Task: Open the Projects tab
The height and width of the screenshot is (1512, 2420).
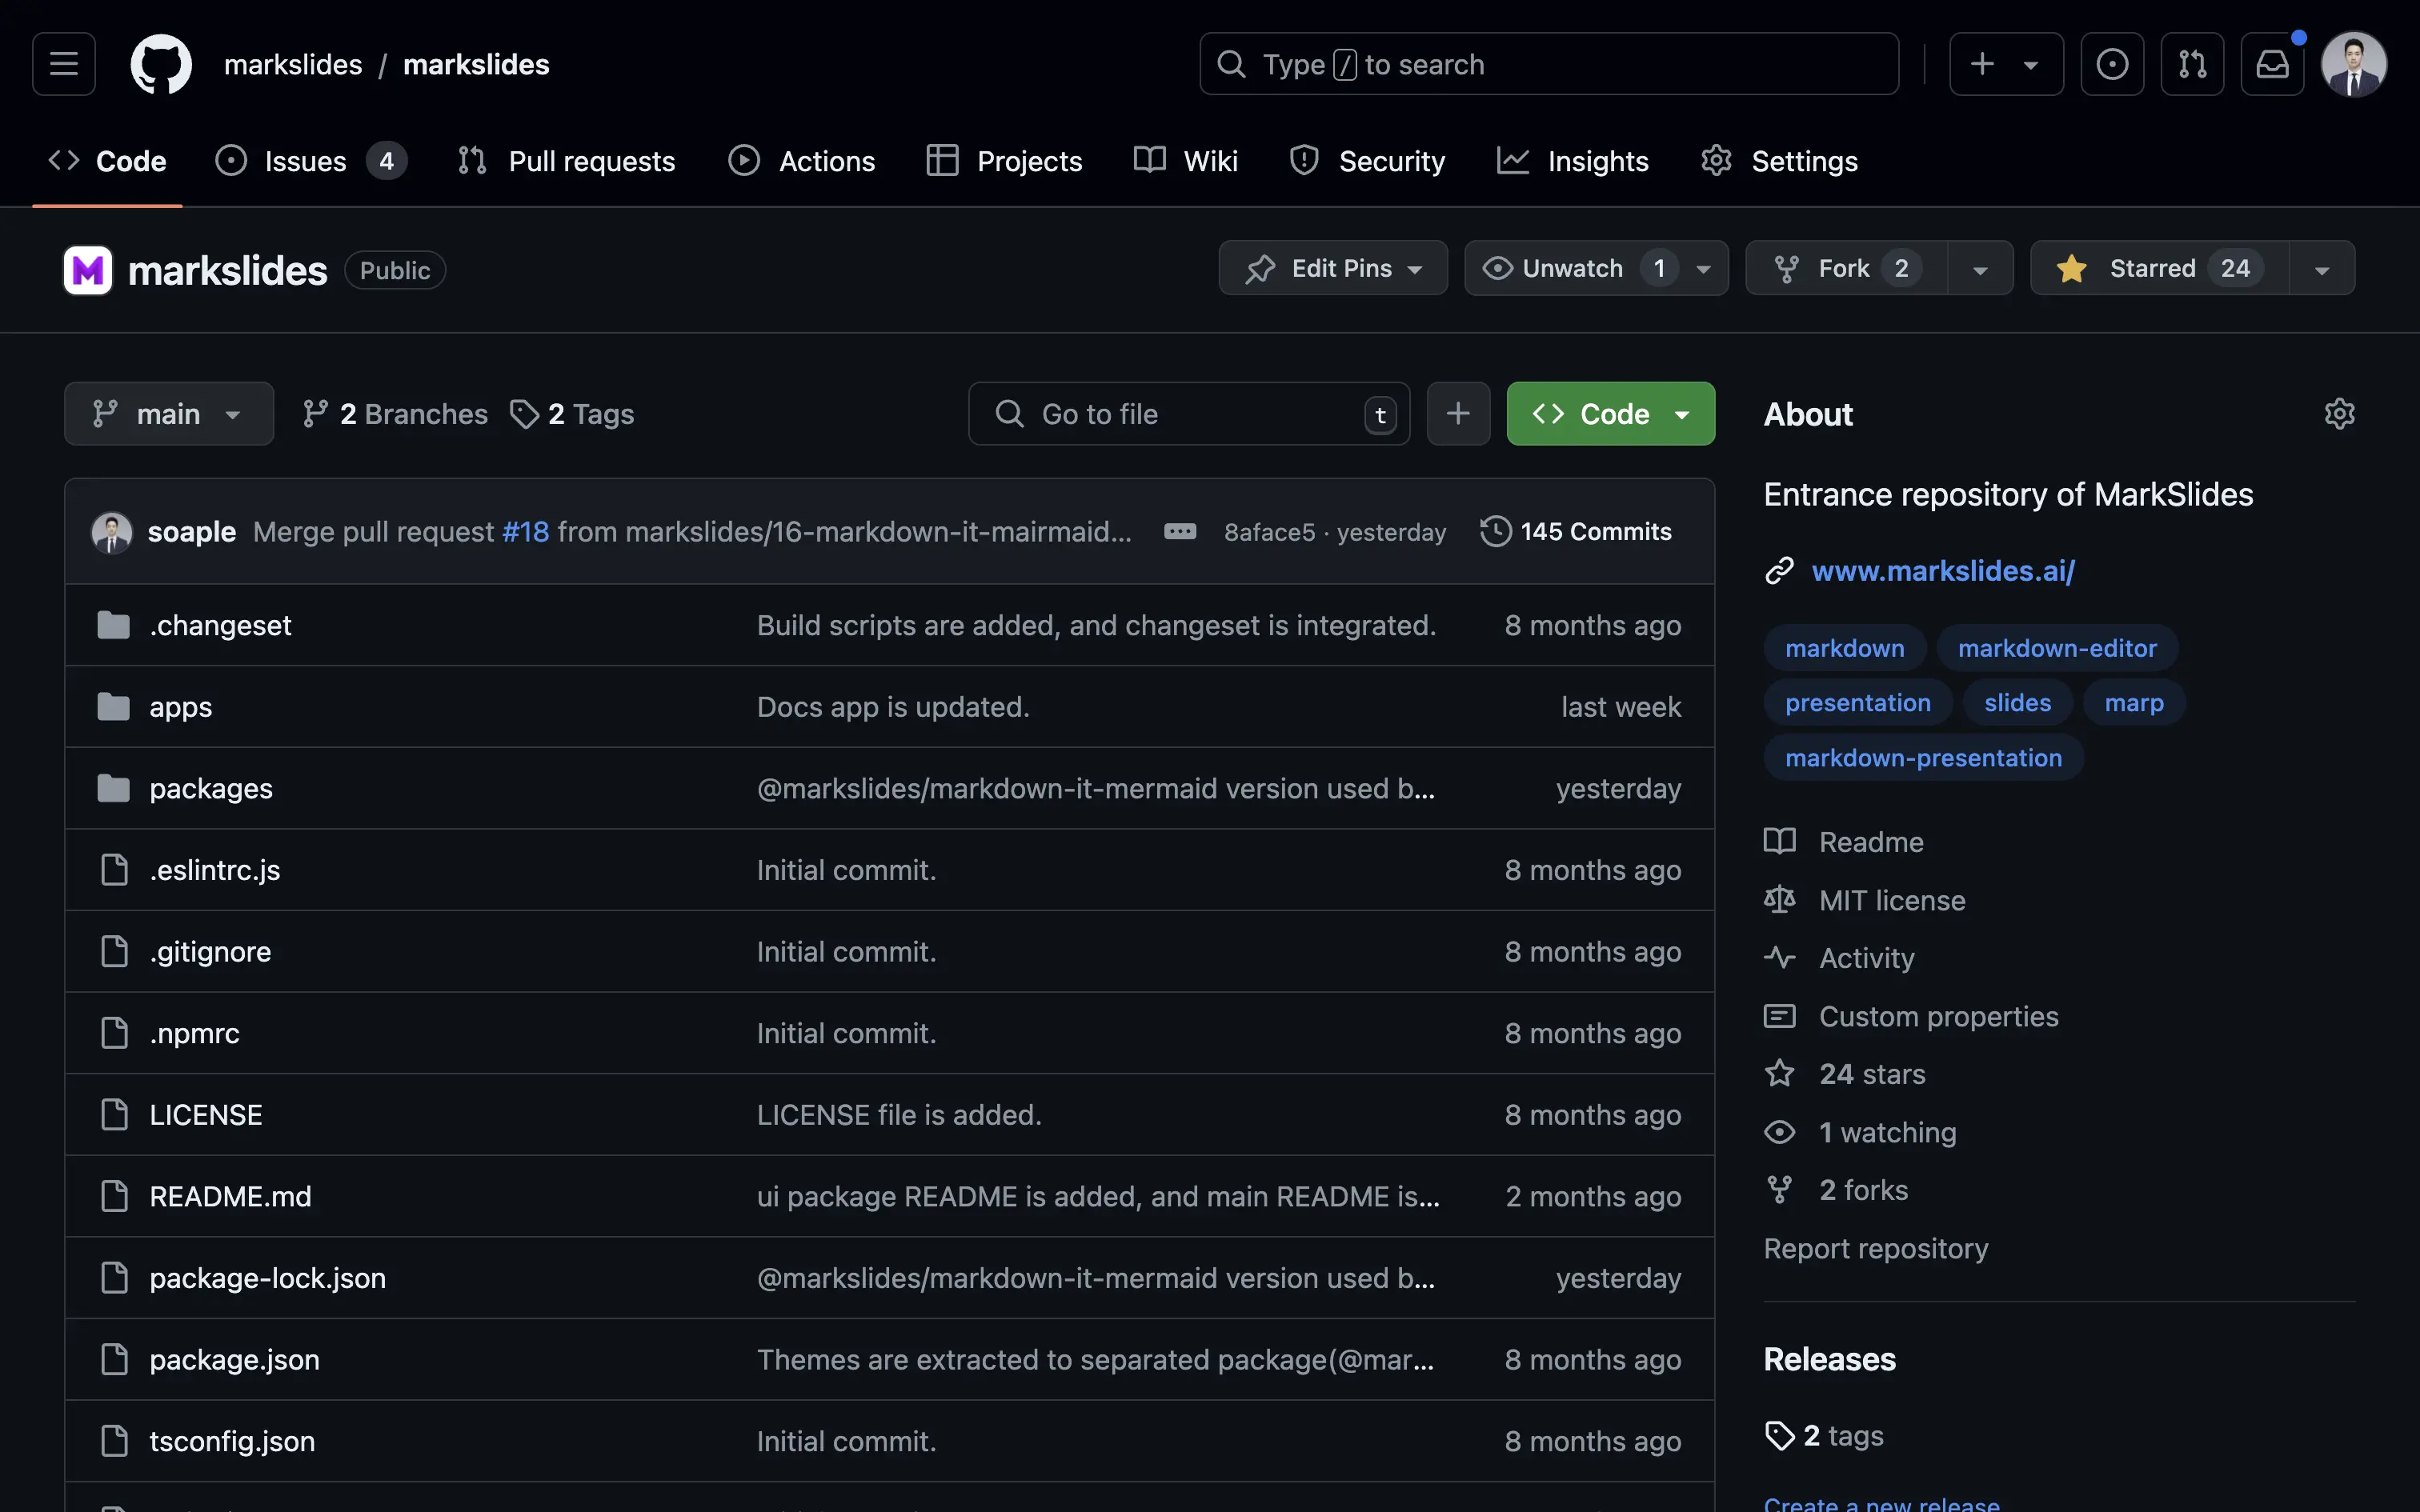Action: coord(1004,161)
